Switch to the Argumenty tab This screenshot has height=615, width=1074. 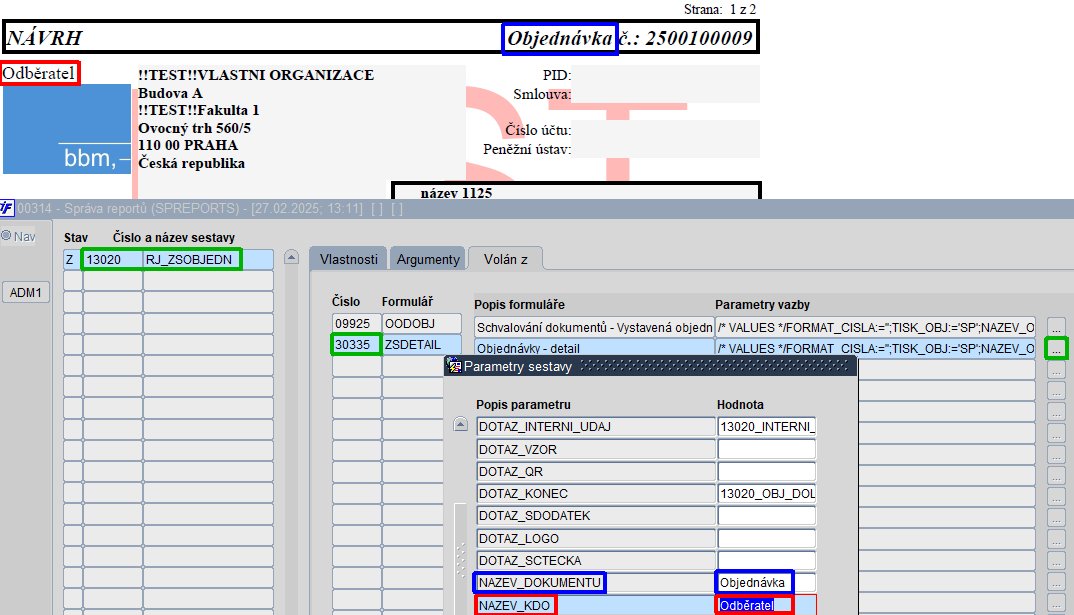click(x=428, y=259)
